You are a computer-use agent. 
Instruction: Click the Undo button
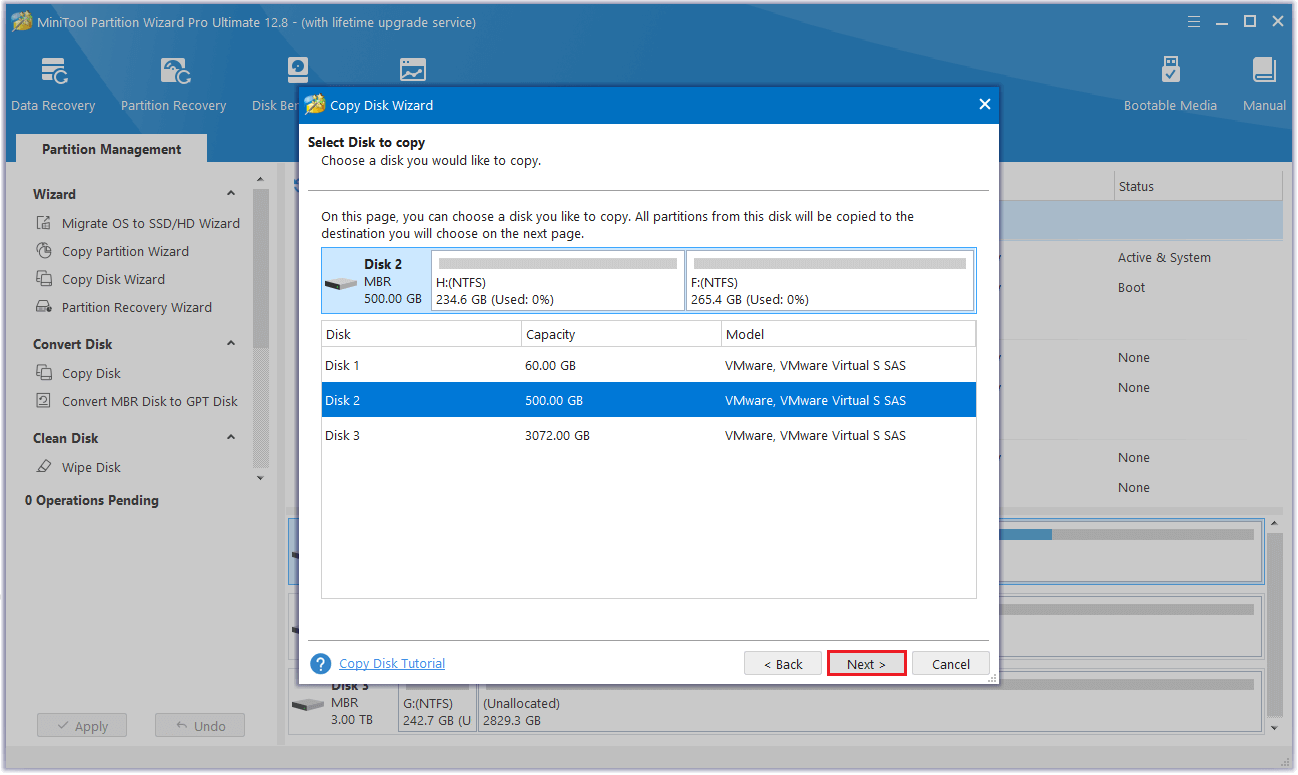(x=200, y=726)
